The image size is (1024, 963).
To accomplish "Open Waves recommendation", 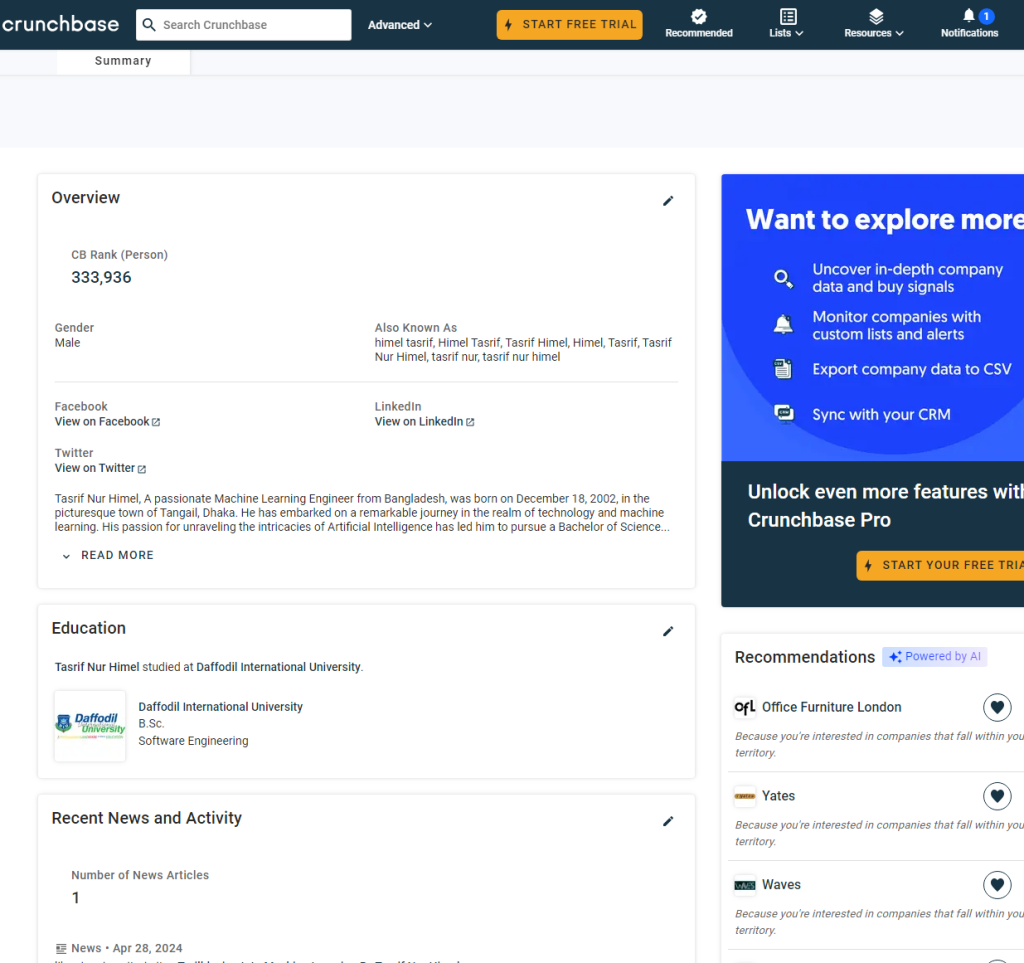I will pos(781,885).
